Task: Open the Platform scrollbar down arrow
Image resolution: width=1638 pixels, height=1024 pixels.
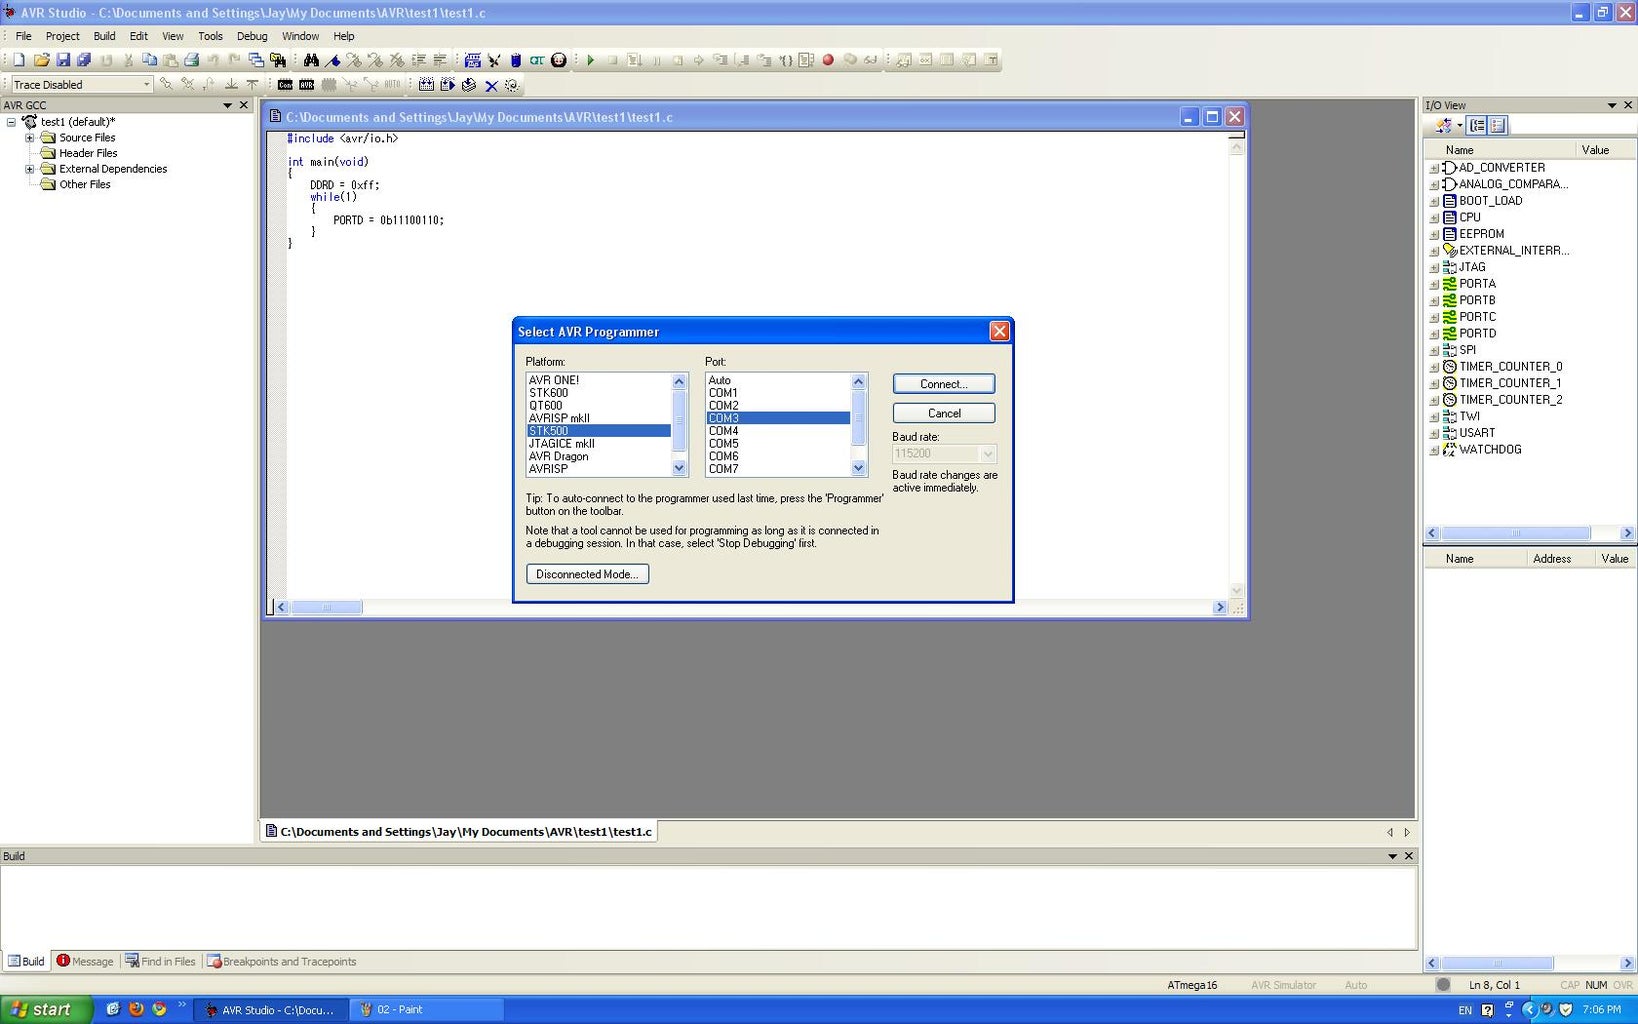Action: pos(679,468)
